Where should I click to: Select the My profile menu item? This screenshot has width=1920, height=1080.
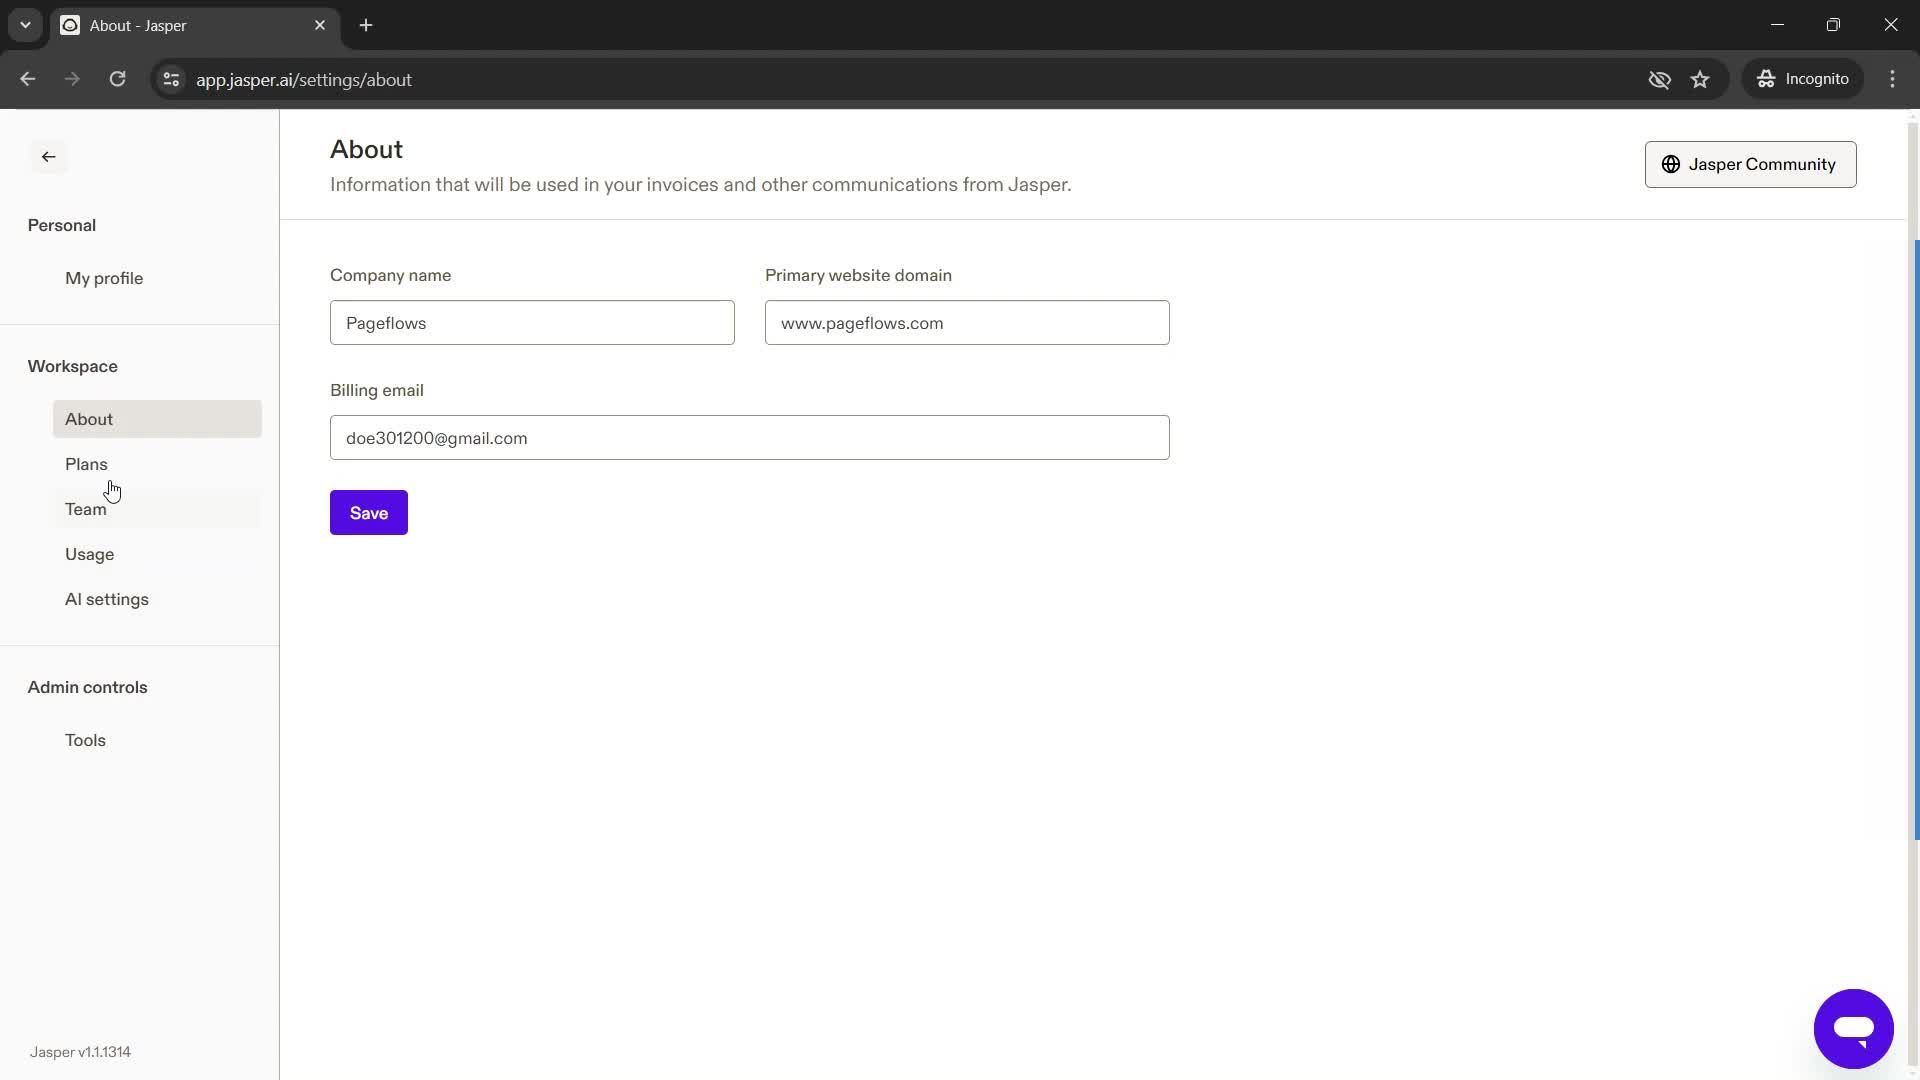[x=104, y=278]
